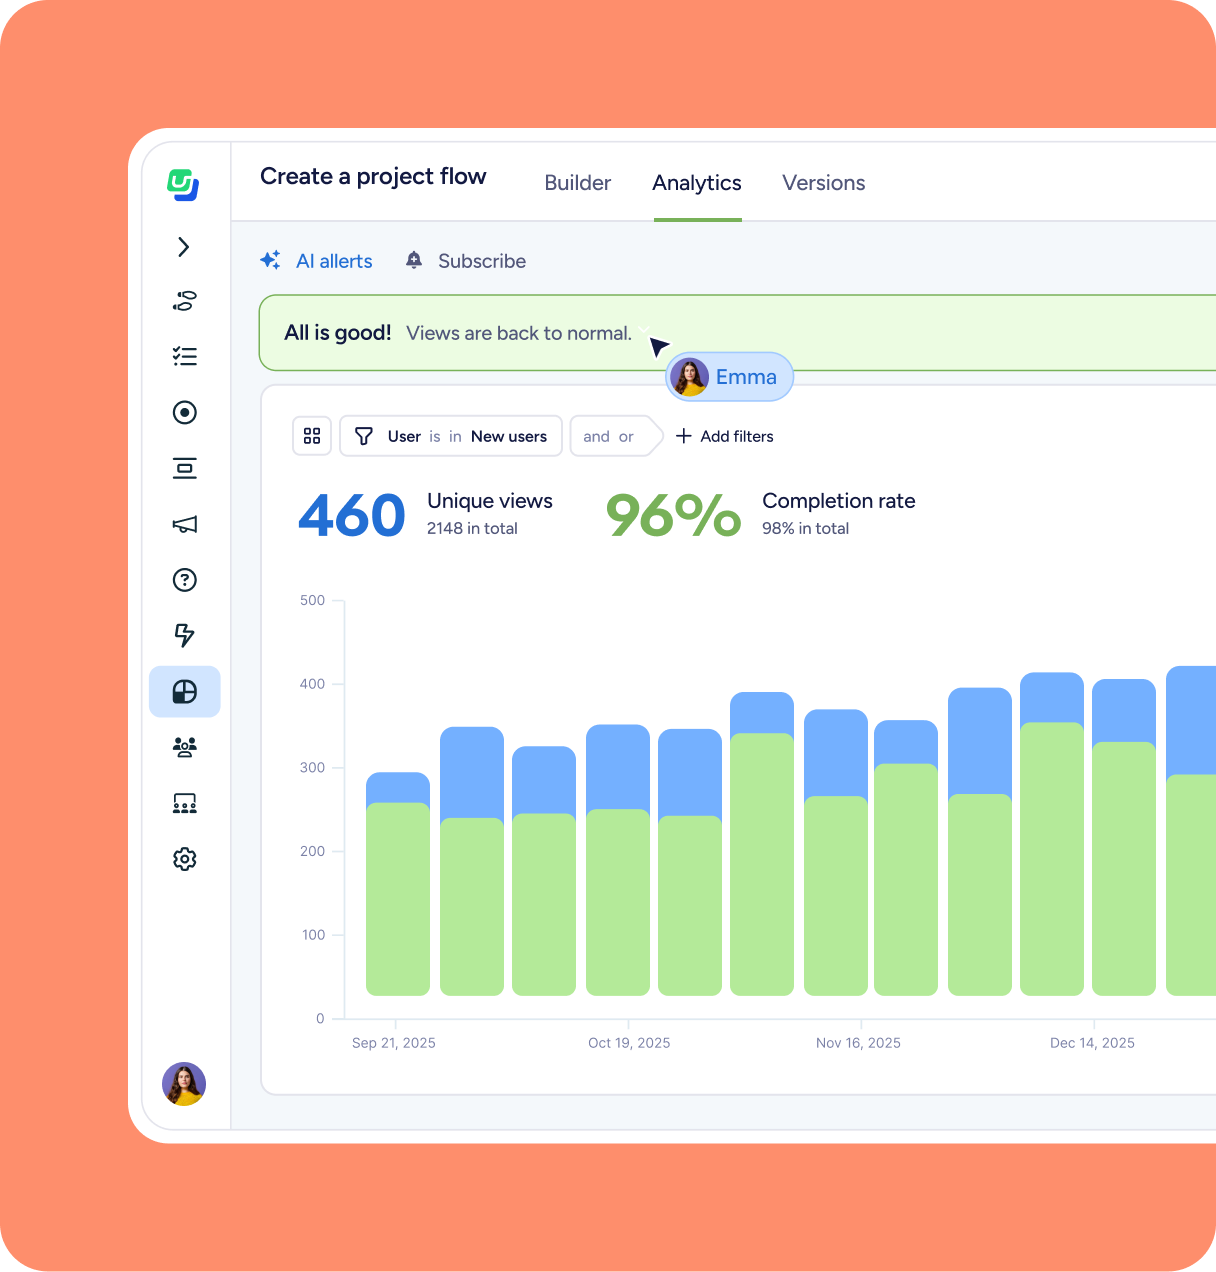Open the megaphone announcements panel

tap(184, 524)
